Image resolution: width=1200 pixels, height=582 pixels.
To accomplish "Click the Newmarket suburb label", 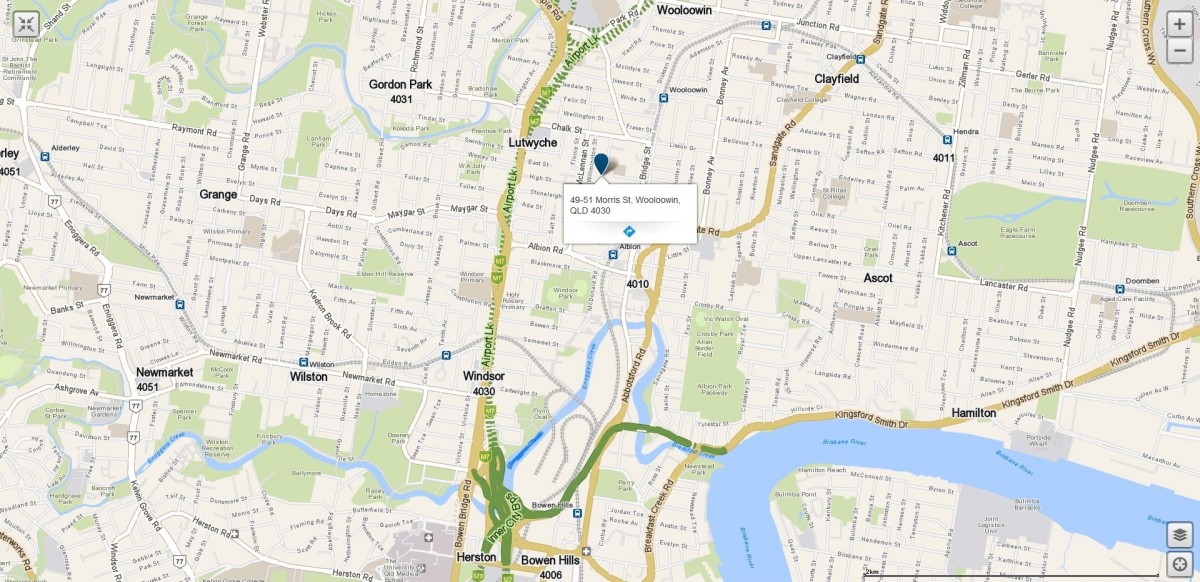I will (x=164, y=372).
